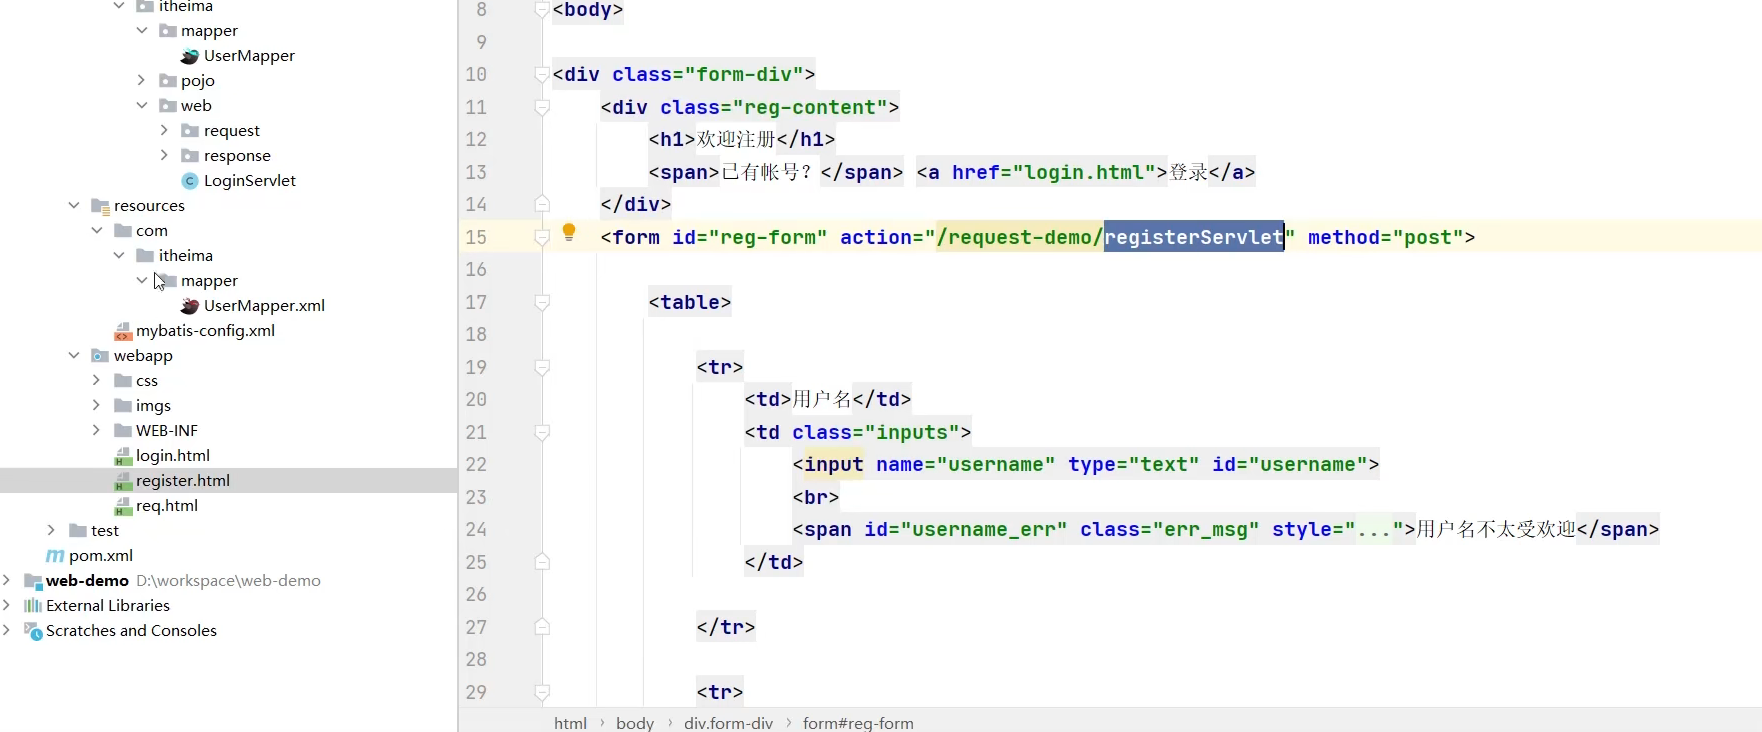Expand the External Libraries node
The height and width of the screenshot is (732, 1762).
[7, 605]
